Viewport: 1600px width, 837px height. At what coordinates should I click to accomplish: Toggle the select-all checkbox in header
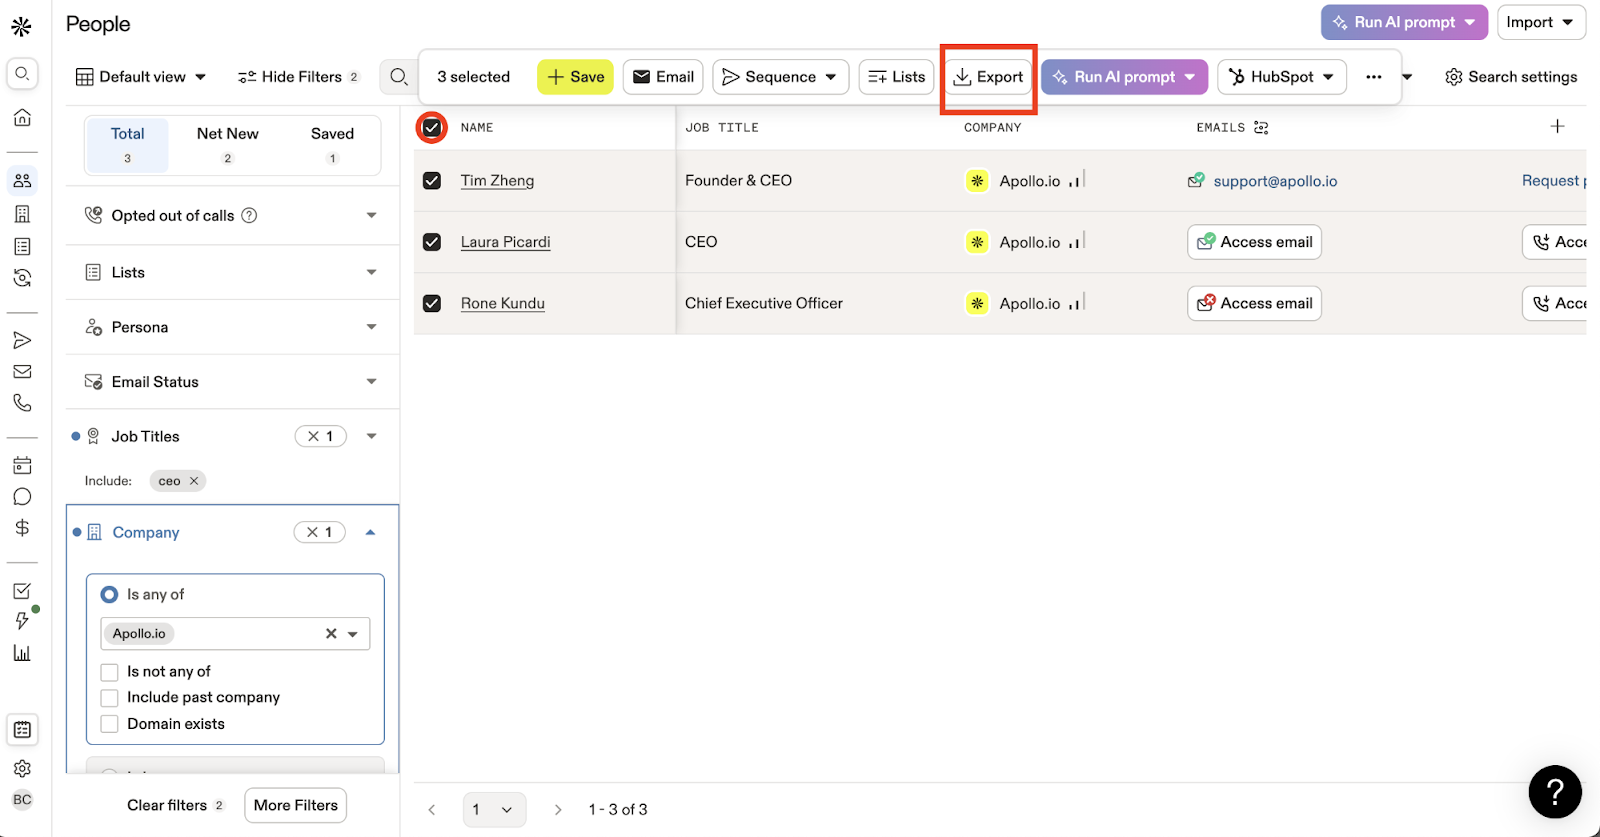click(432, 128)
